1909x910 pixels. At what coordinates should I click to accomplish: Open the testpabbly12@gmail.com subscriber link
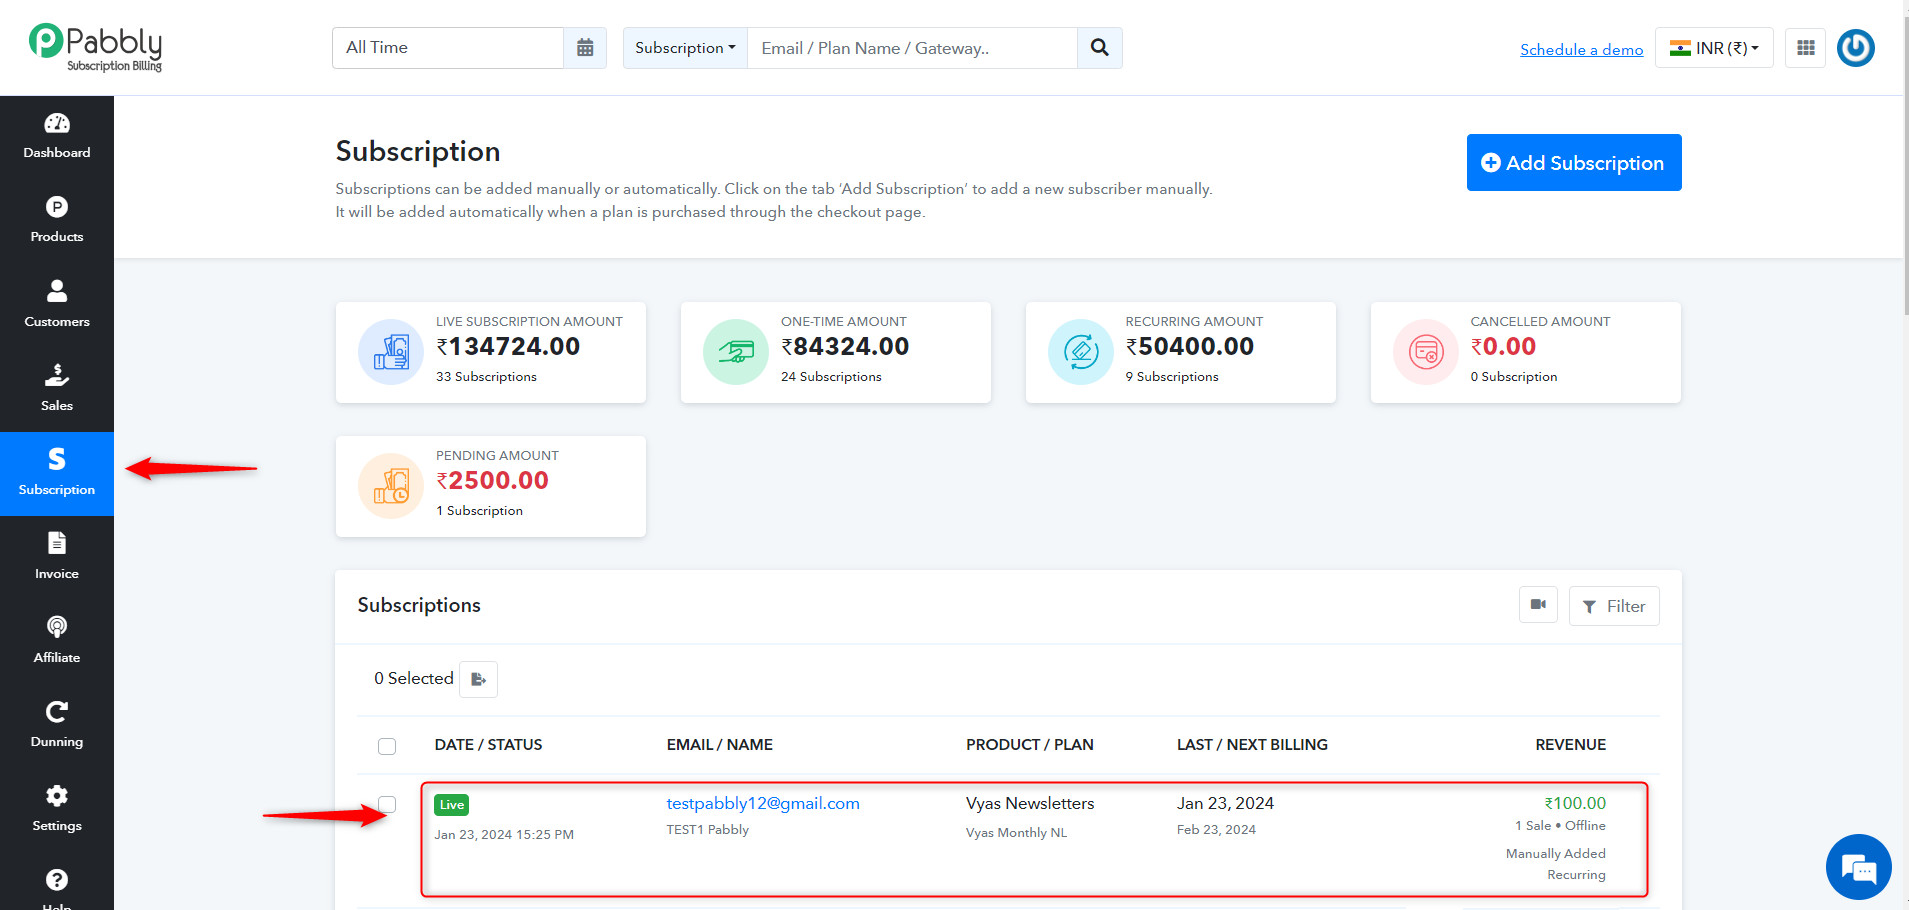[x=763, y=803]
